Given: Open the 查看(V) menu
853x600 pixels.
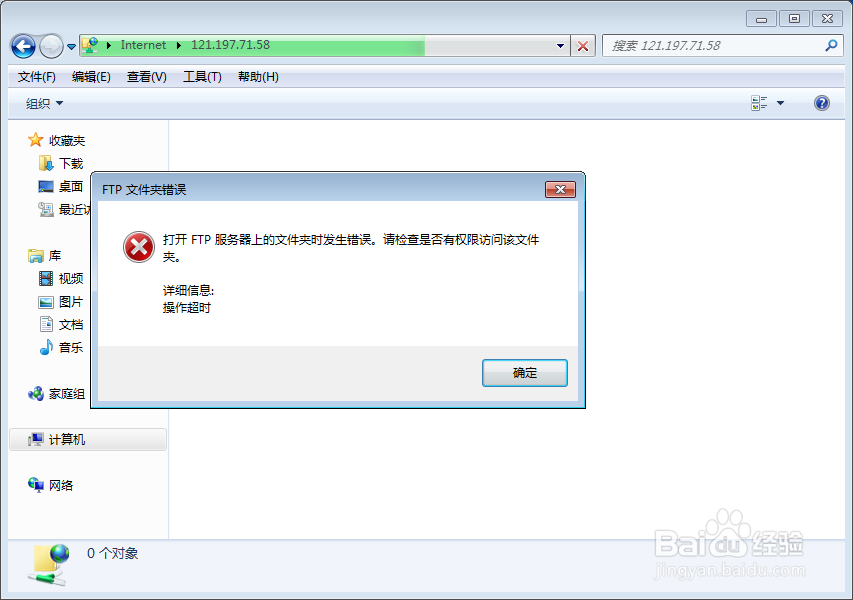Looking at the screenshot, I should click(146, 77).
